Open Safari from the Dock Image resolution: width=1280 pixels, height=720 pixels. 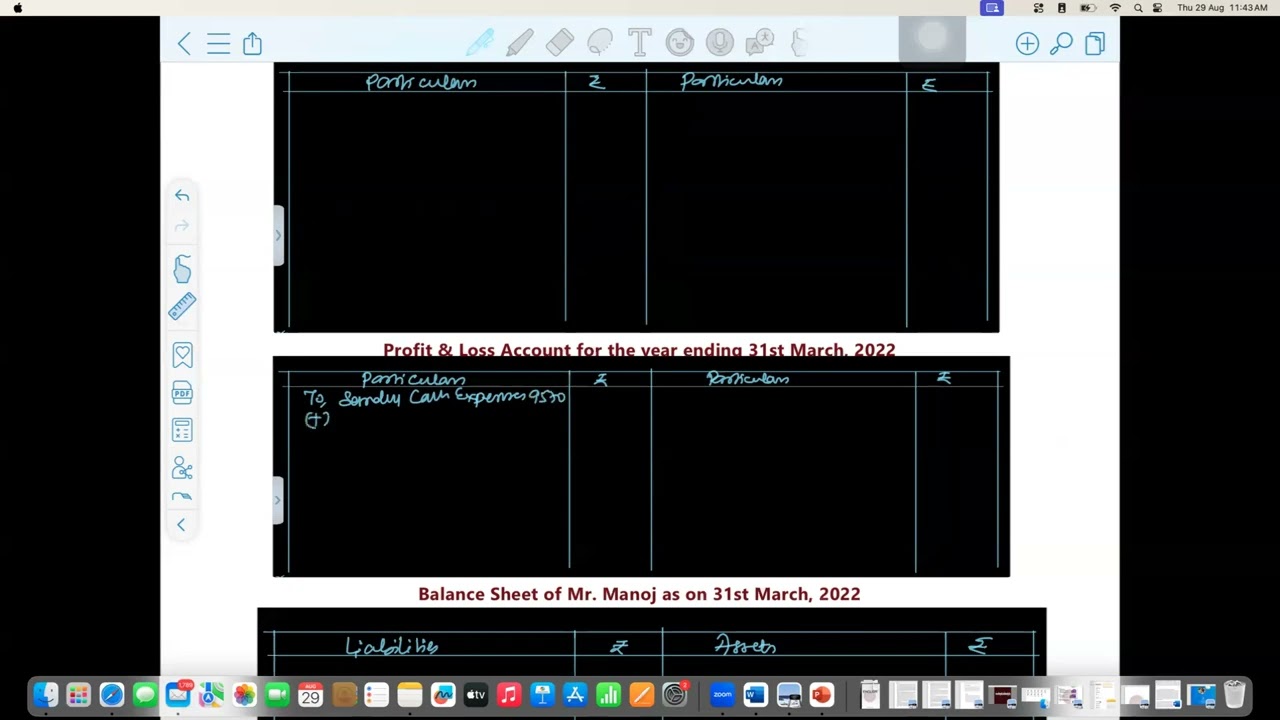111,694
